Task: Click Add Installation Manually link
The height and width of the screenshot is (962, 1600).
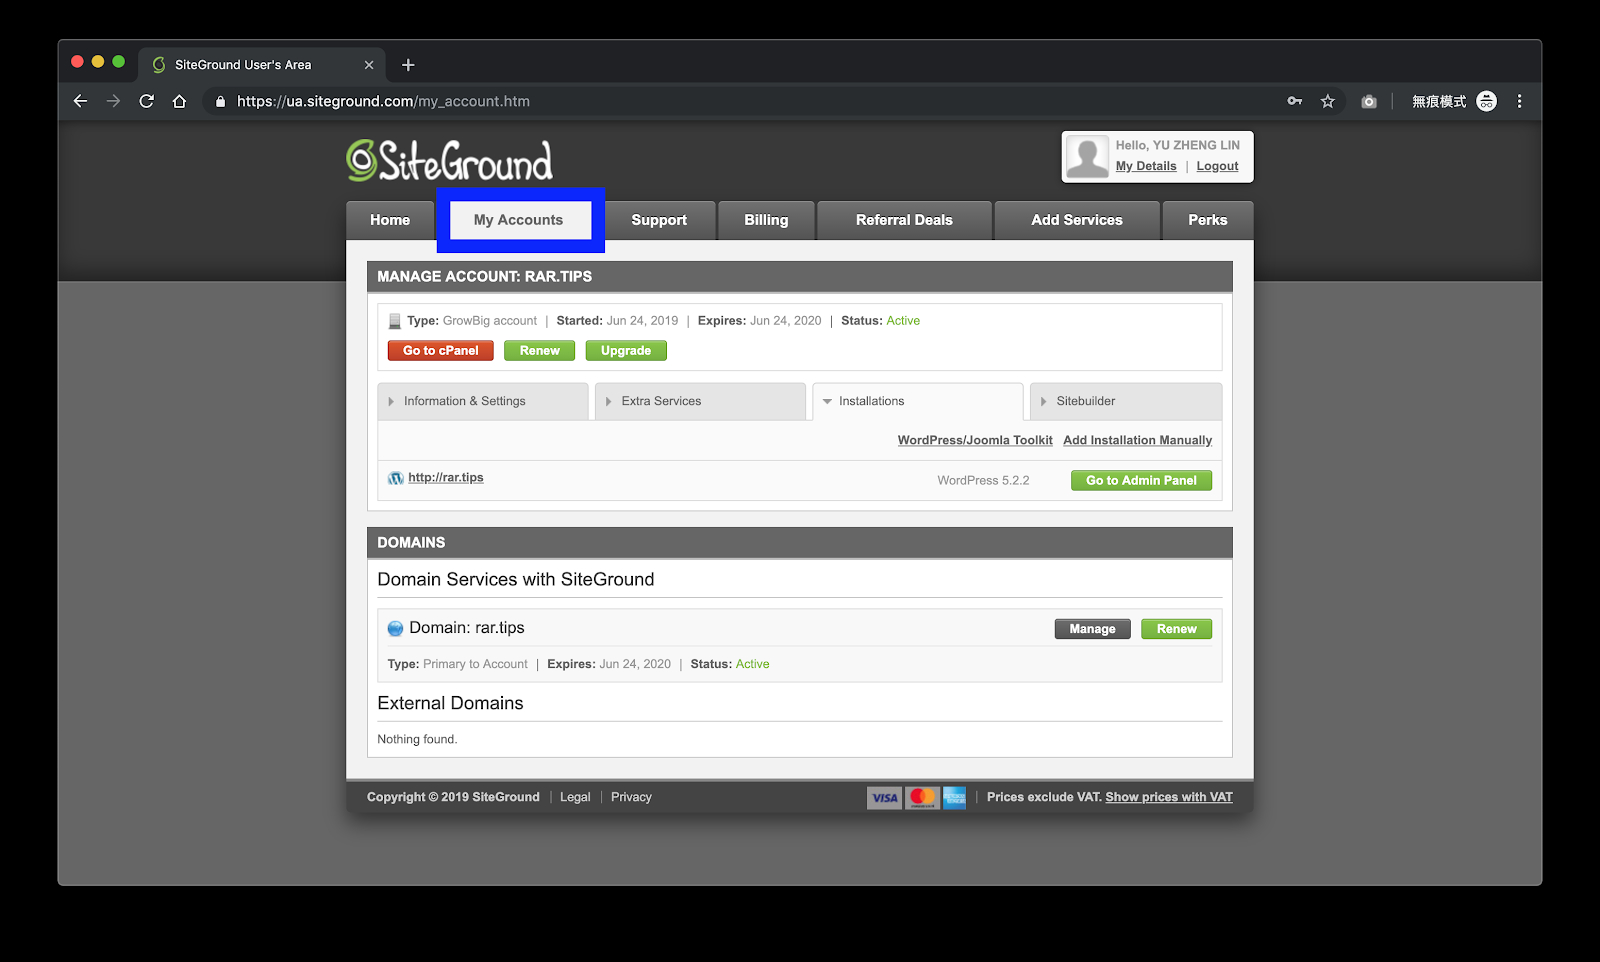Action: [1137, 440]
